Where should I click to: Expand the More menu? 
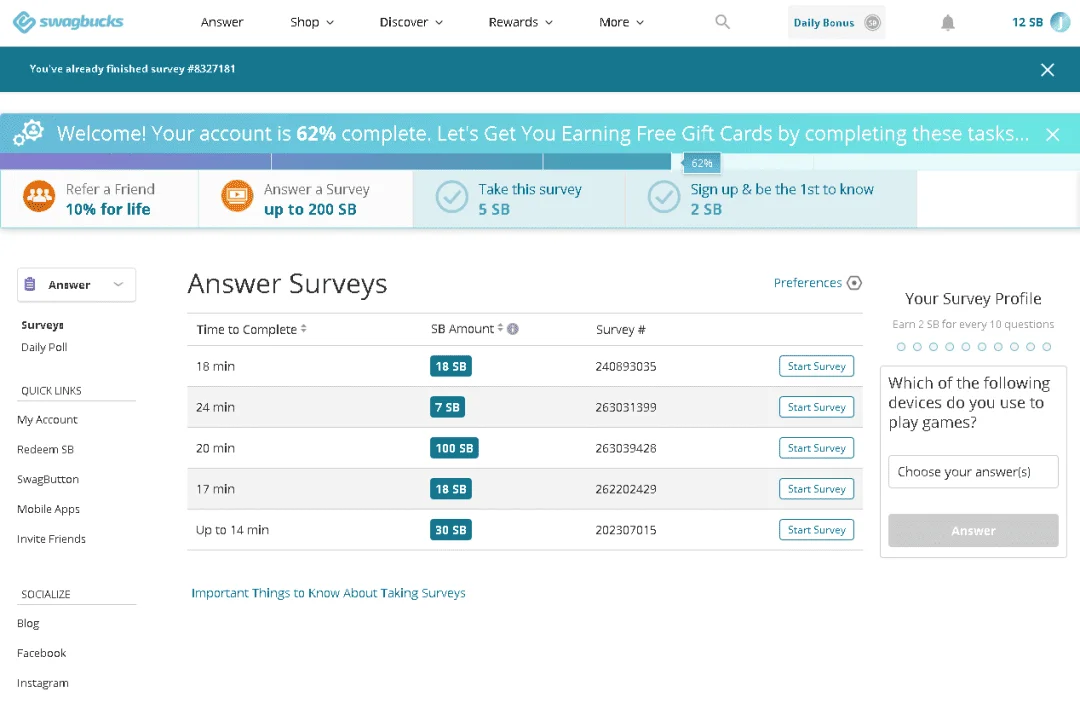pos(621,22)
